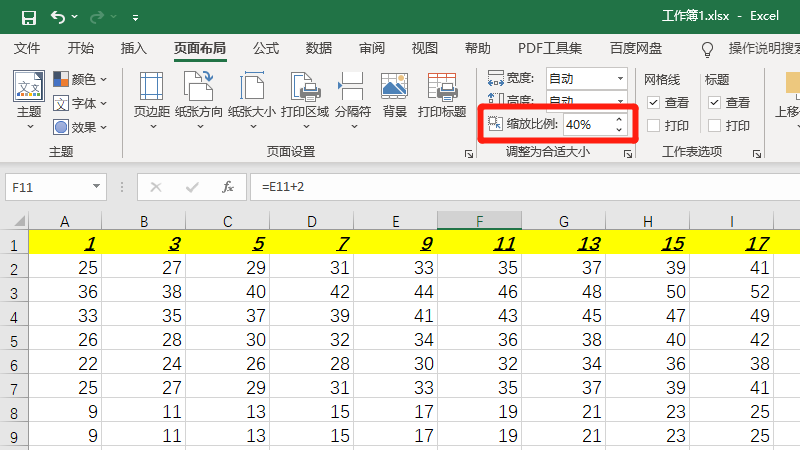Open the 页面设置 dialog launcher
The width and height of the screenshot is (800, 450).
(469, 154)
